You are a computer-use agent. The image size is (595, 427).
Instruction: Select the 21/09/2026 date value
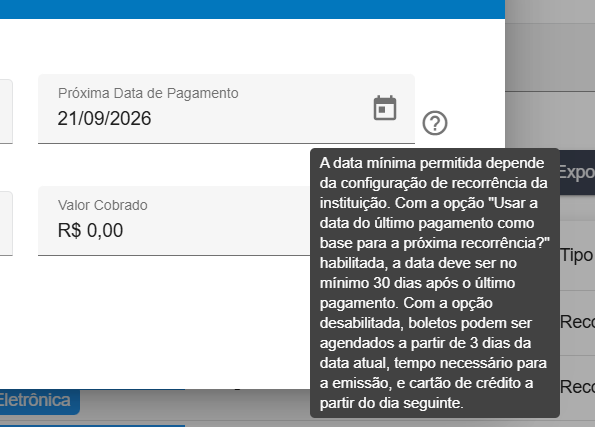[x=104, y=118]
